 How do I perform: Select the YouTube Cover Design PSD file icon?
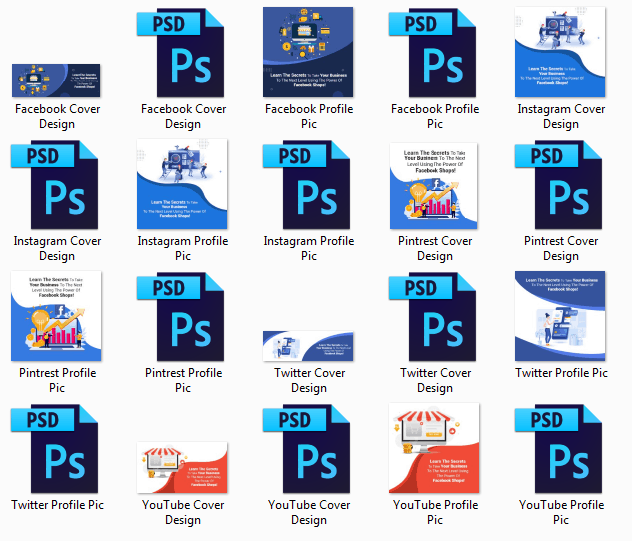tap(308, 449)
